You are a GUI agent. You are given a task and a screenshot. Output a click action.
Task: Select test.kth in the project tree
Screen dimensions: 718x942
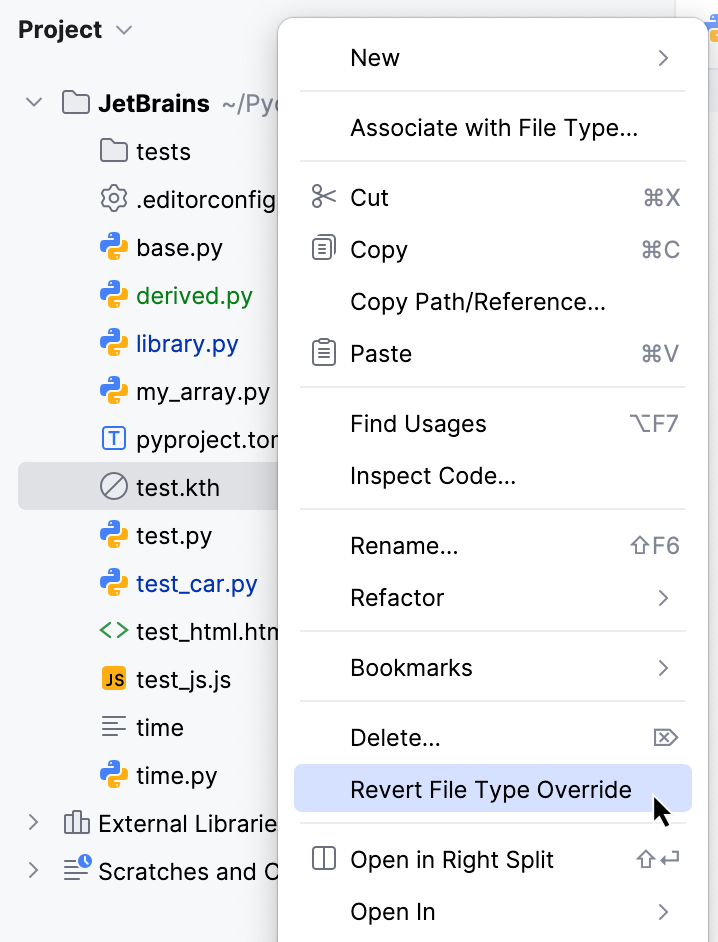point(170,487)
